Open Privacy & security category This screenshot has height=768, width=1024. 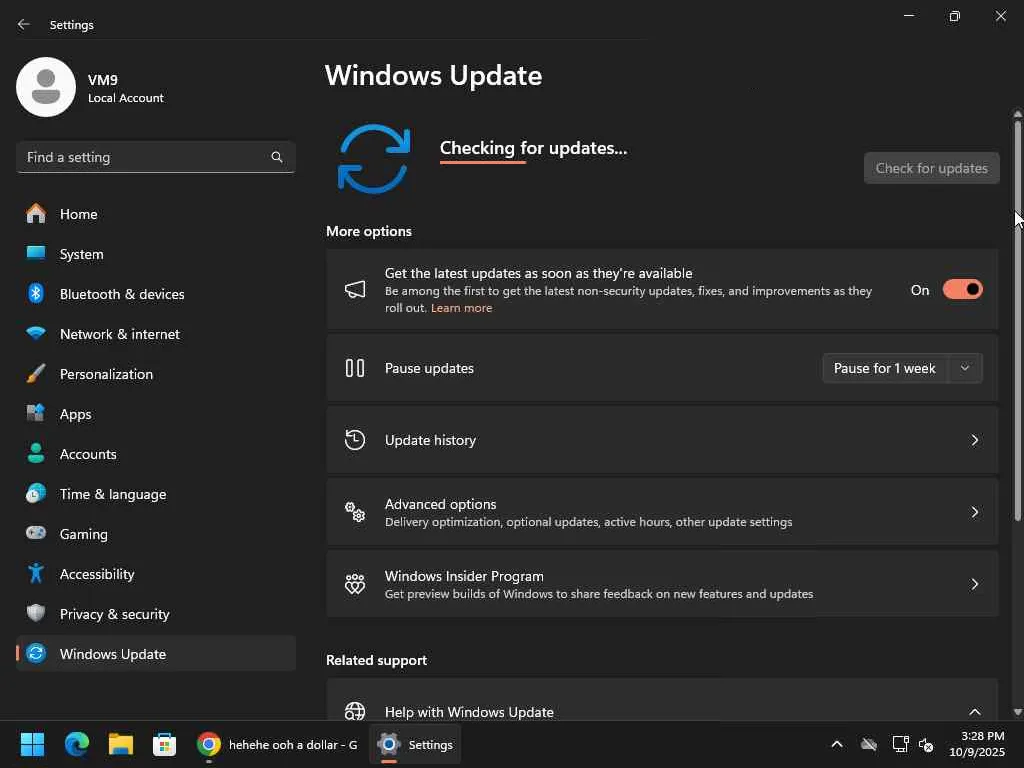[x=156, y=613]
